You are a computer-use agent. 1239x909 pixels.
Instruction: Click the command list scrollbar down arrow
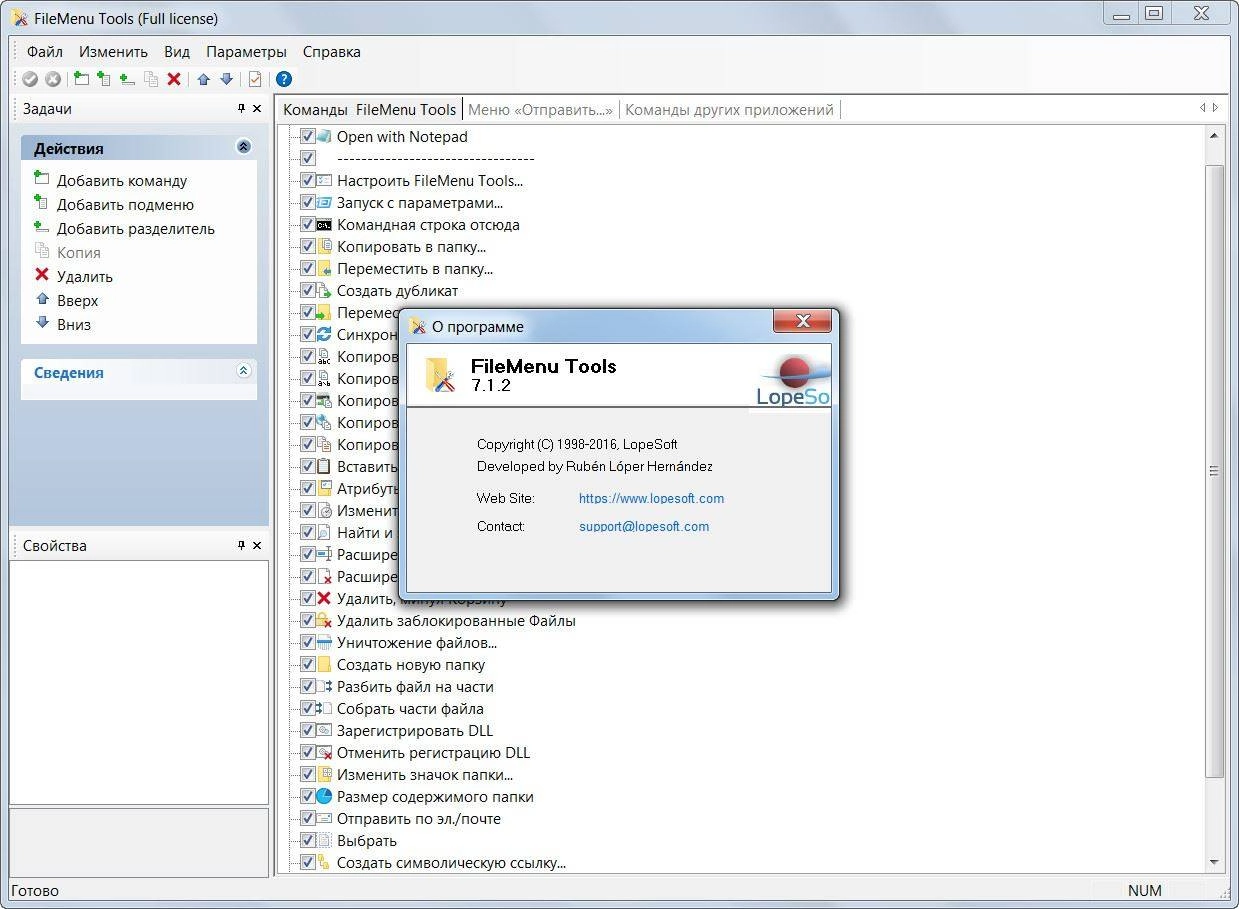[1215, 862]
